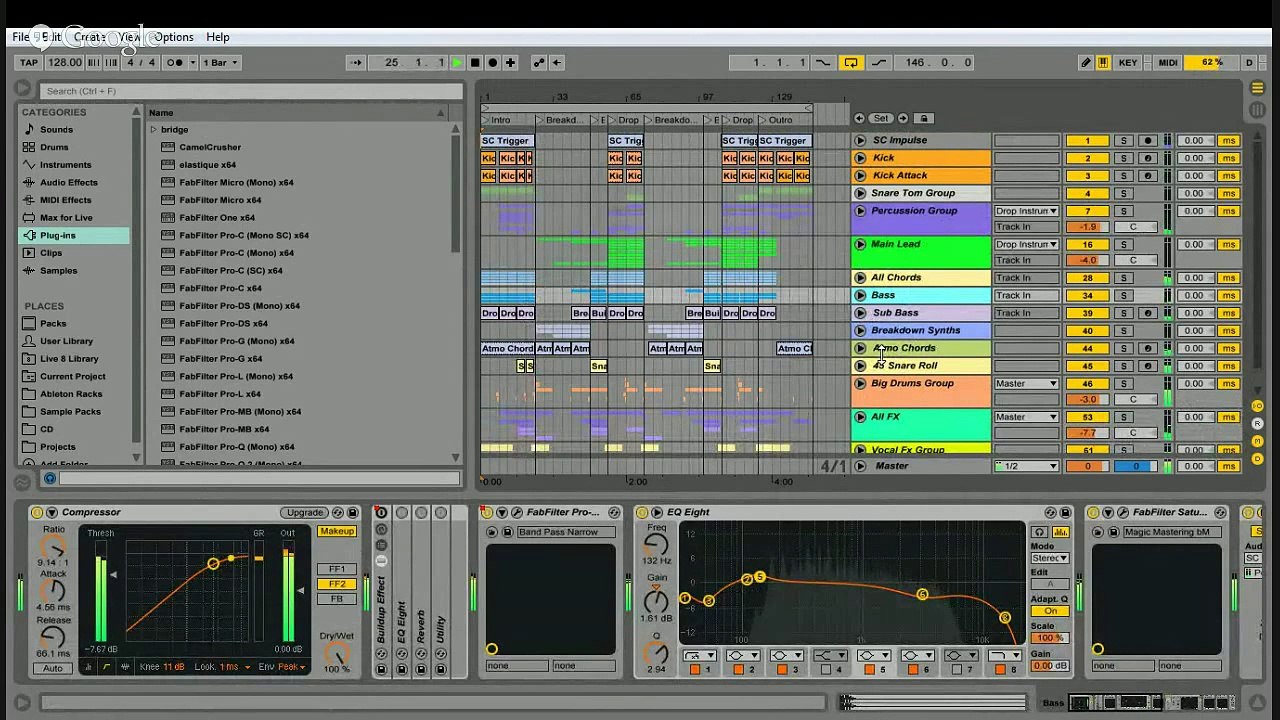The image size is (1280, 720).
Task: Enable Draw Mode pencil icon
Action: (x=1085, y=63)
